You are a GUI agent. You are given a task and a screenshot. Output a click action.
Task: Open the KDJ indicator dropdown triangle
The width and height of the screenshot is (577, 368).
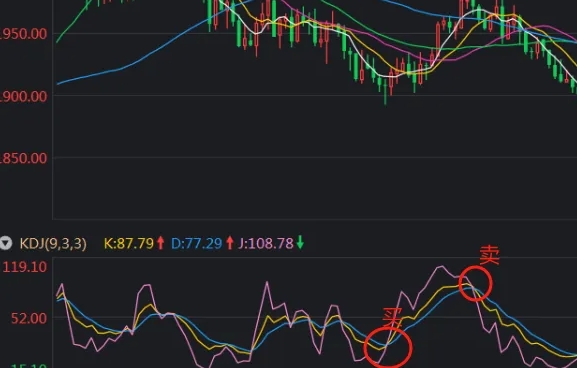pyautogui.click(x=5, y=243)
